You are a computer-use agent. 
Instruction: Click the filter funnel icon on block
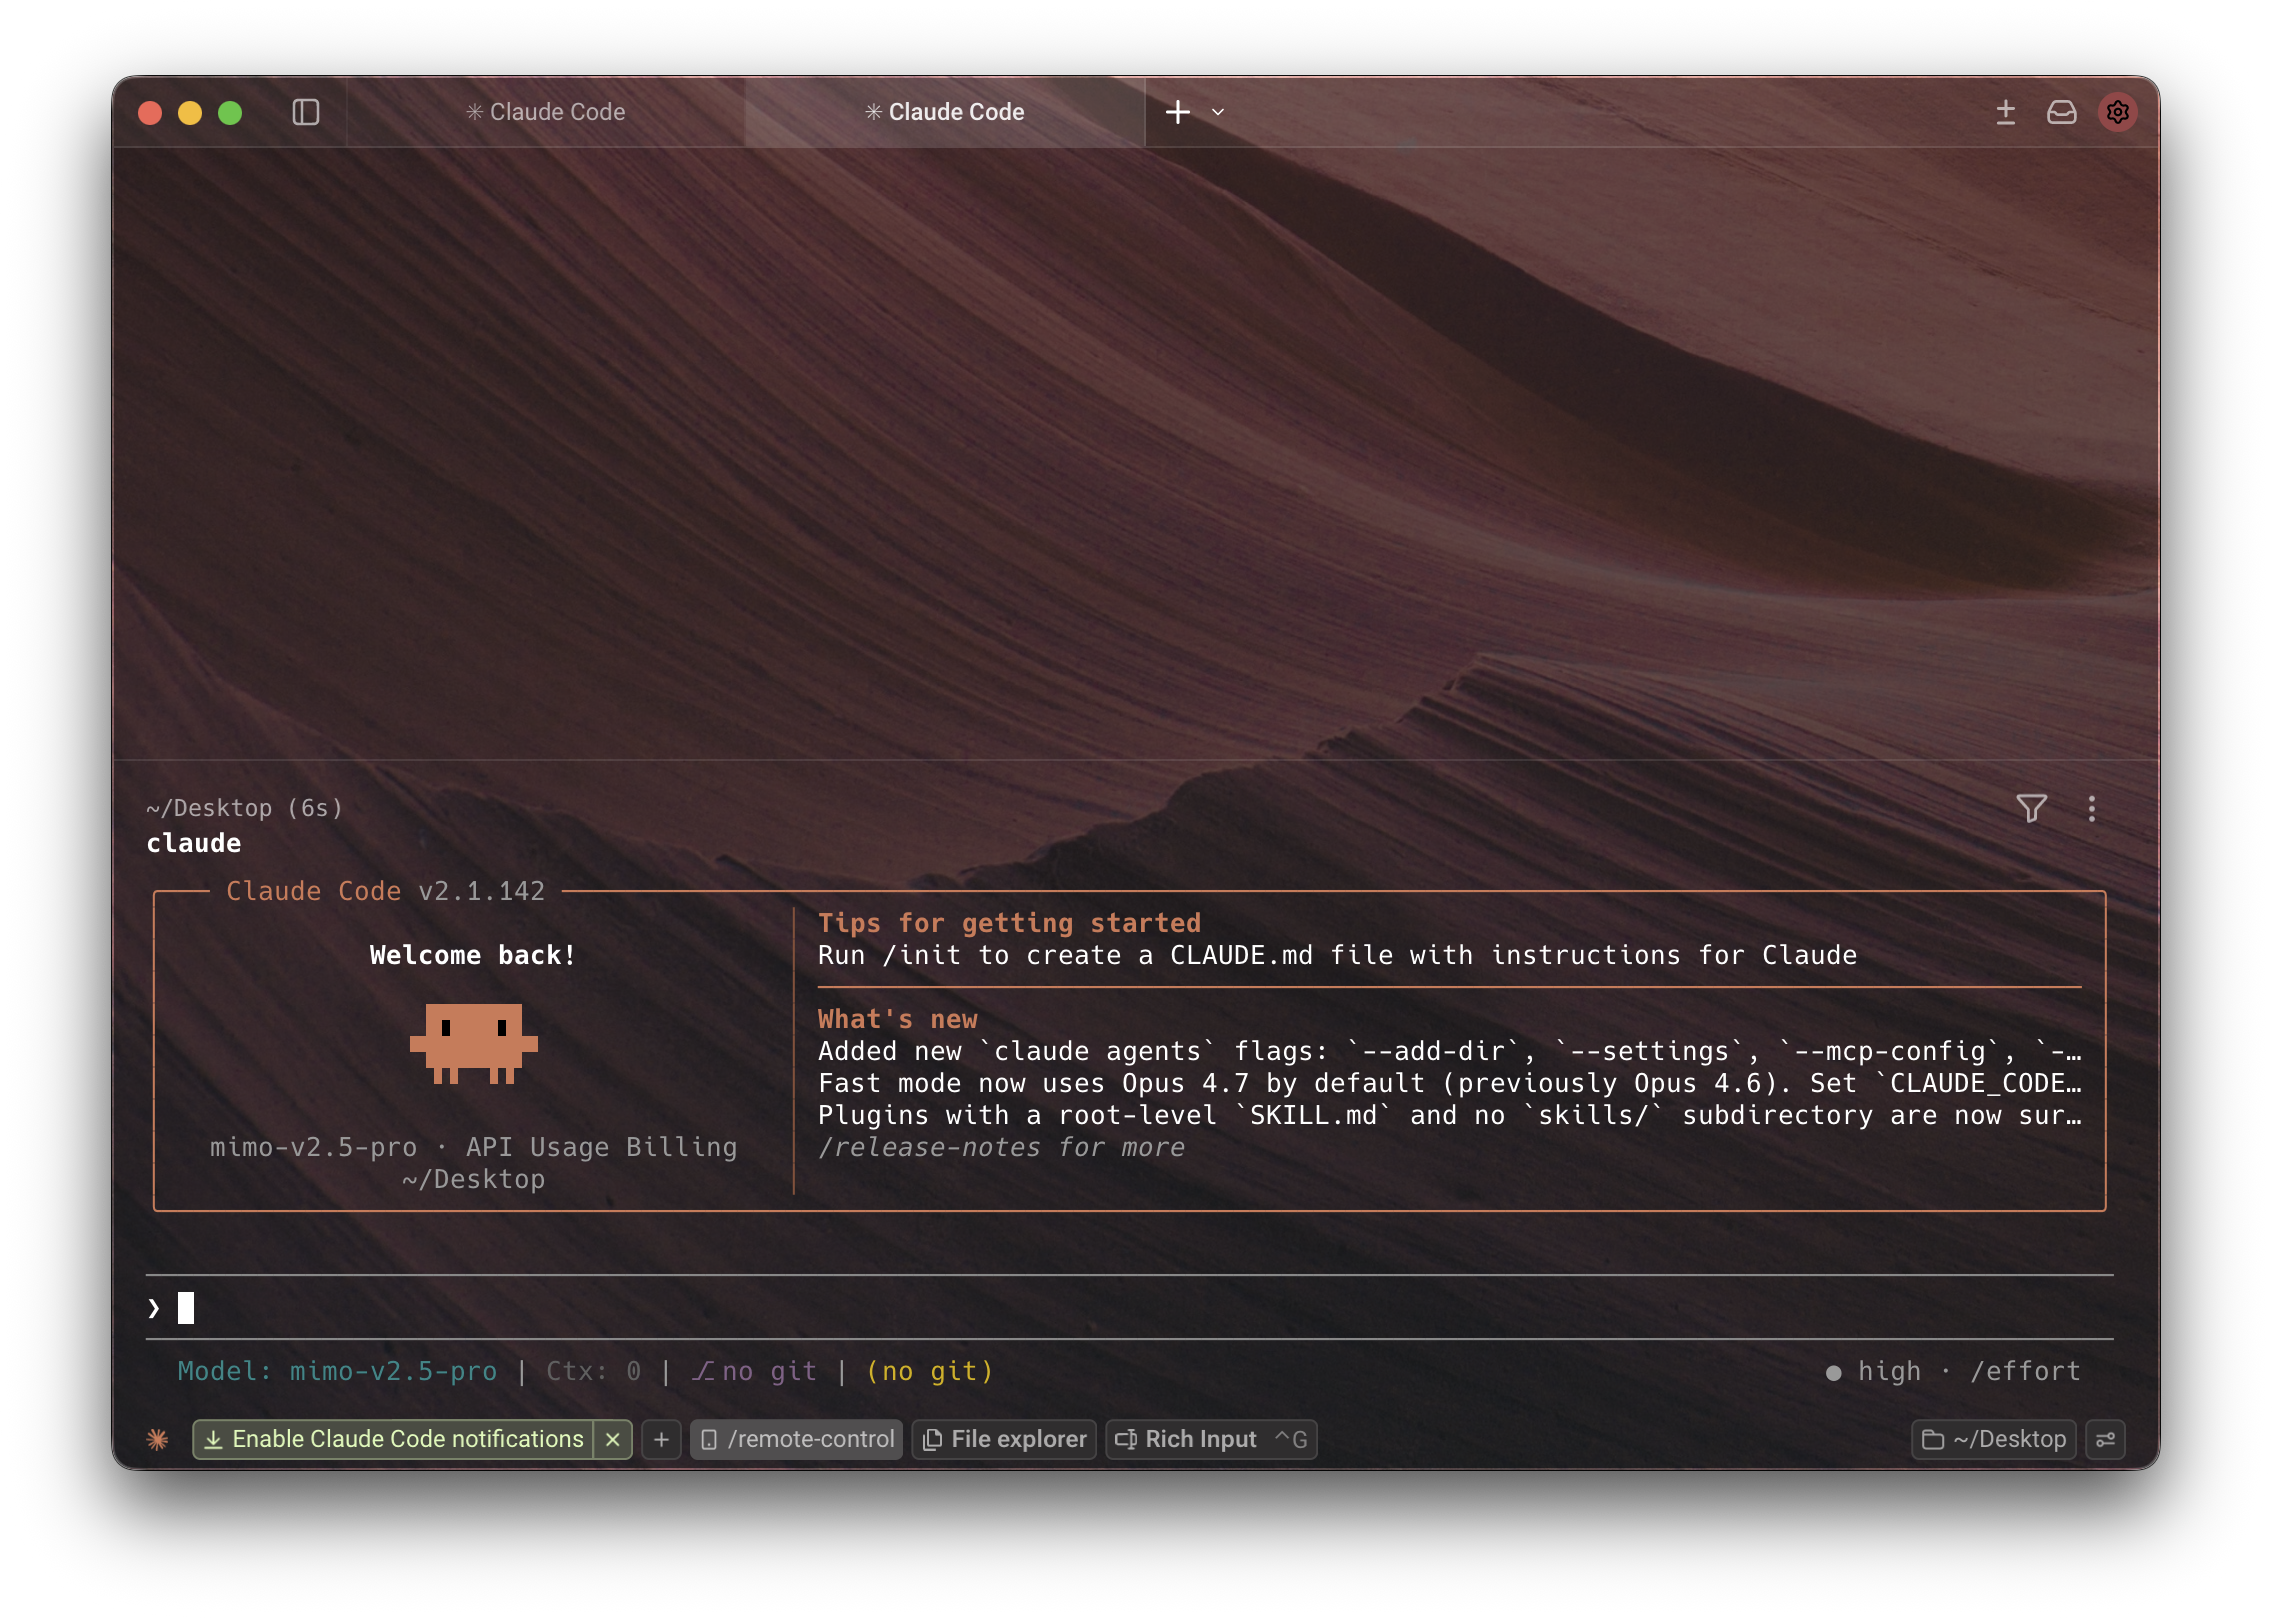tap(2031, 808)
